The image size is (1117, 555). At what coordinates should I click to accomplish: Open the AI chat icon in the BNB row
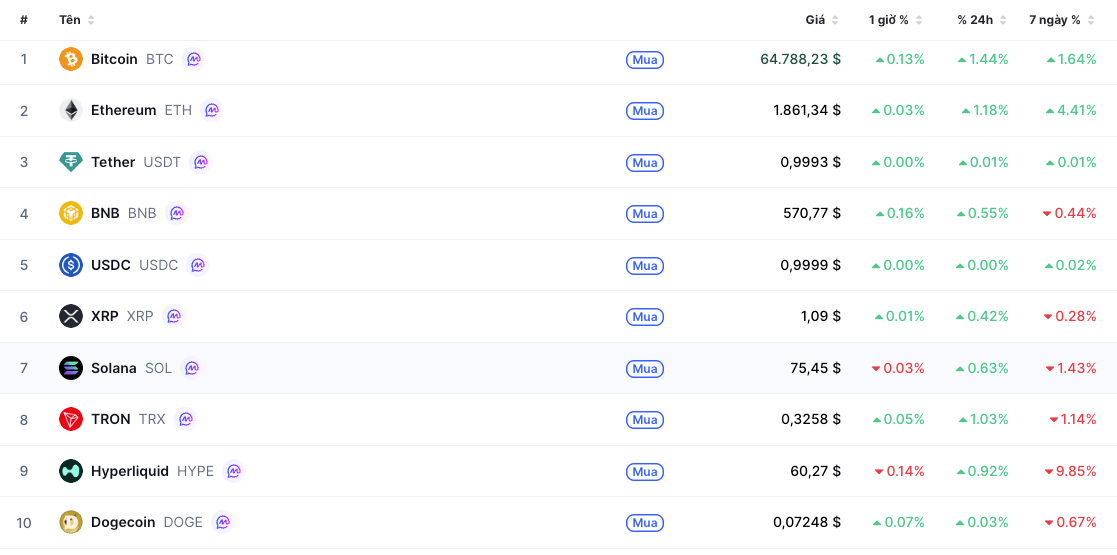pos(176,213)
